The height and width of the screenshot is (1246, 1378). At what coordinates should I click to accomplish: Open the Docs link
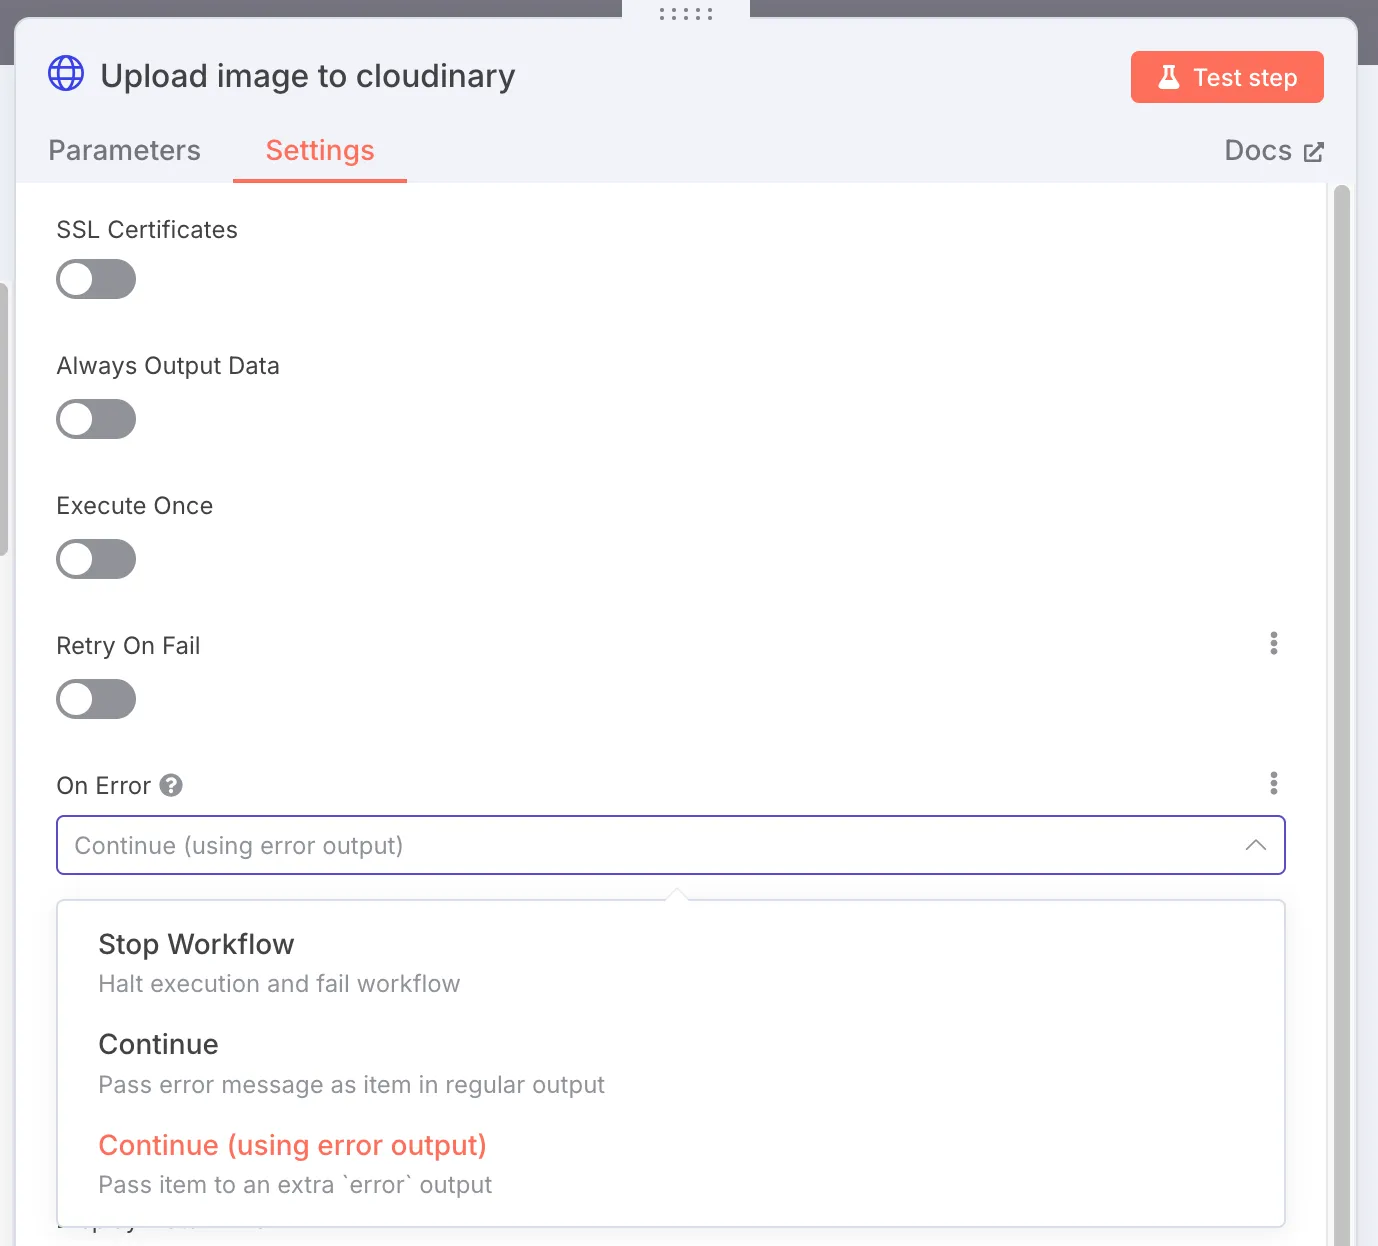1257,150
